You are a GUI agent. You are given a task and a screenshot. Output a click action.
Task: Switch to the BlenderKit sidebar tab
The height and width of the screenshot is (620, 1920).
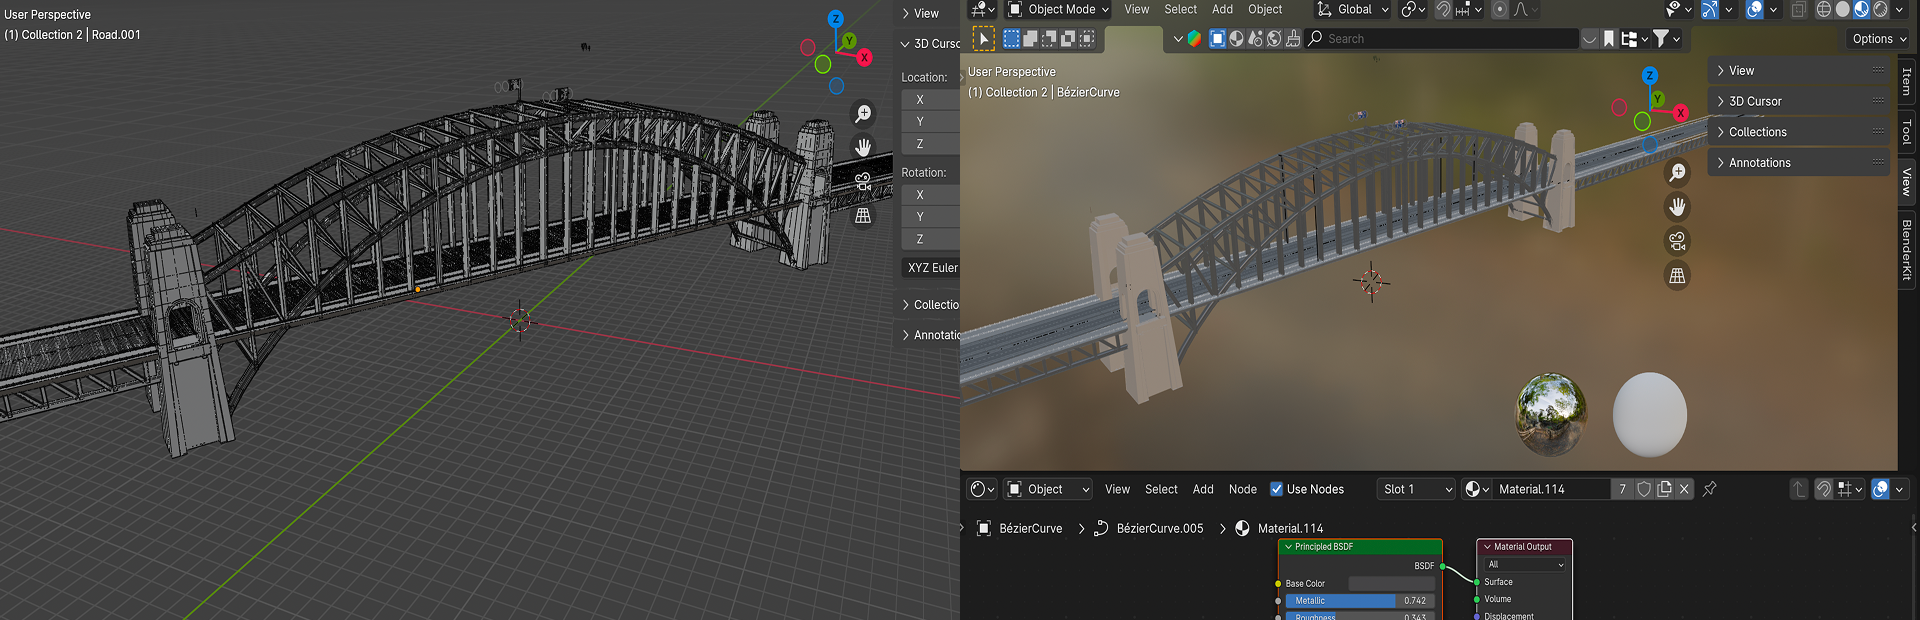pos(1907,250)
